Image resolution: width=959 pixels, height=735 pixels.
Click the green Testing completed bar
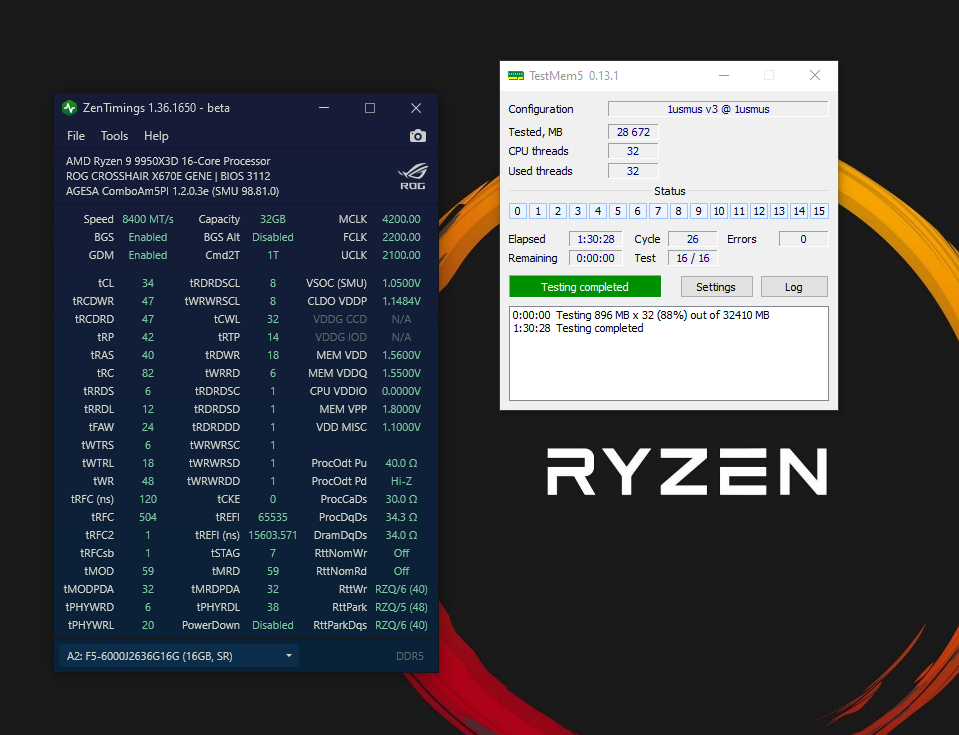[x=585, y=287]
